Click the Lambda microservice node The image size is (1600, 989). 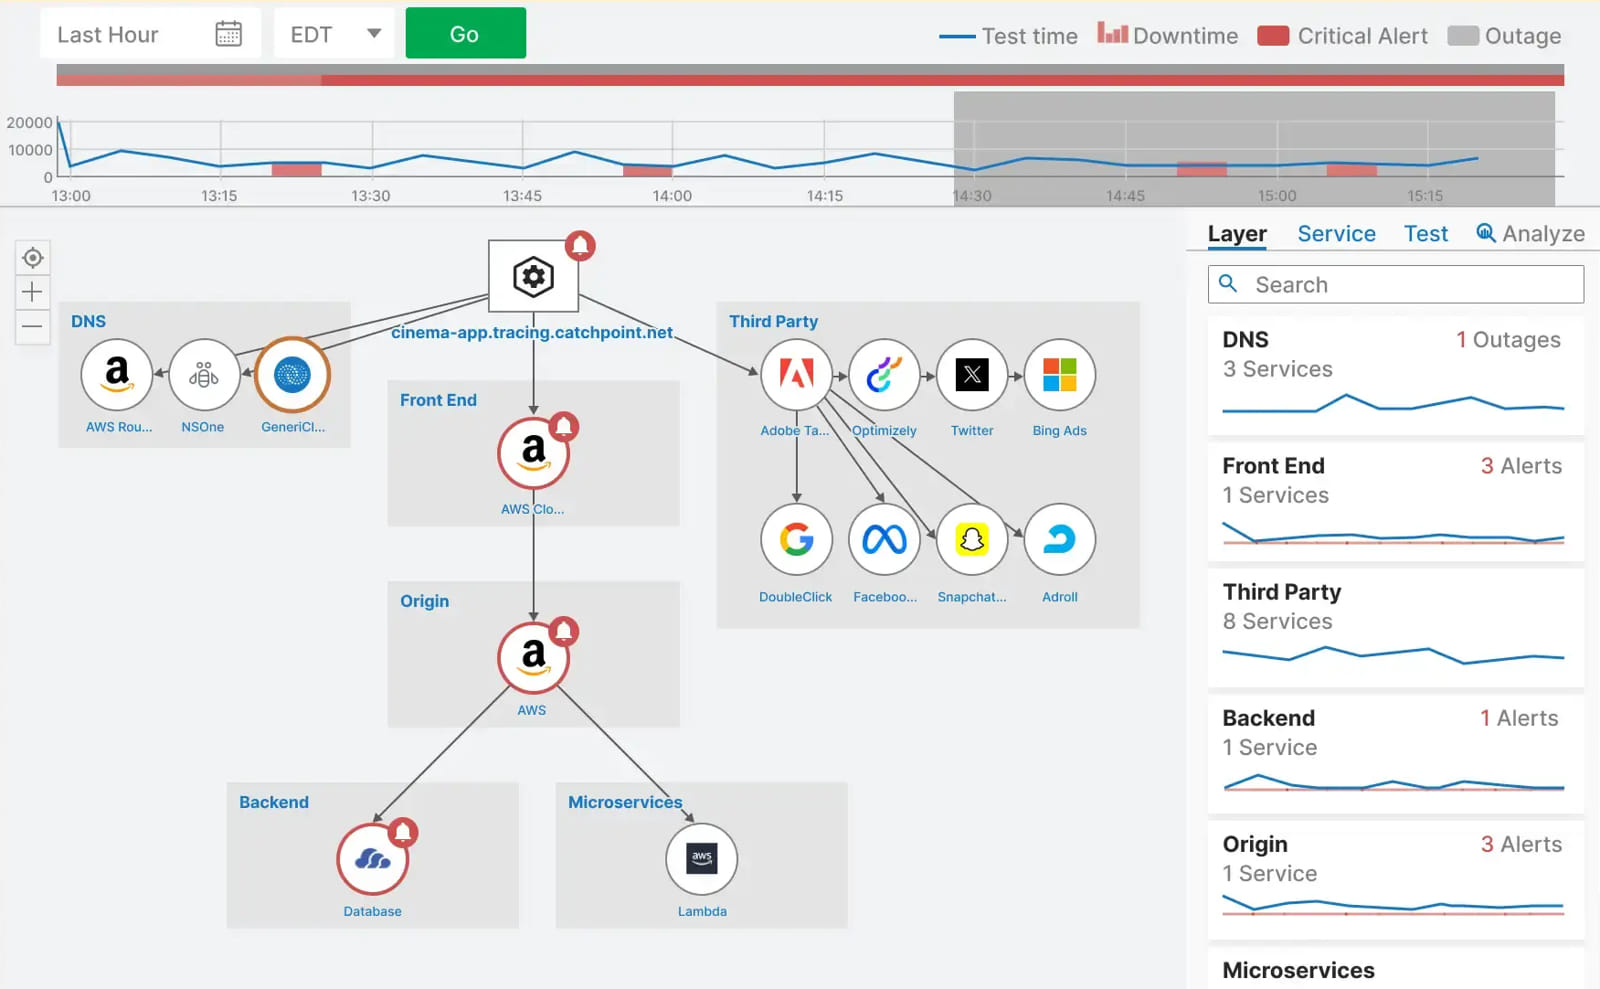pos(702,859)
